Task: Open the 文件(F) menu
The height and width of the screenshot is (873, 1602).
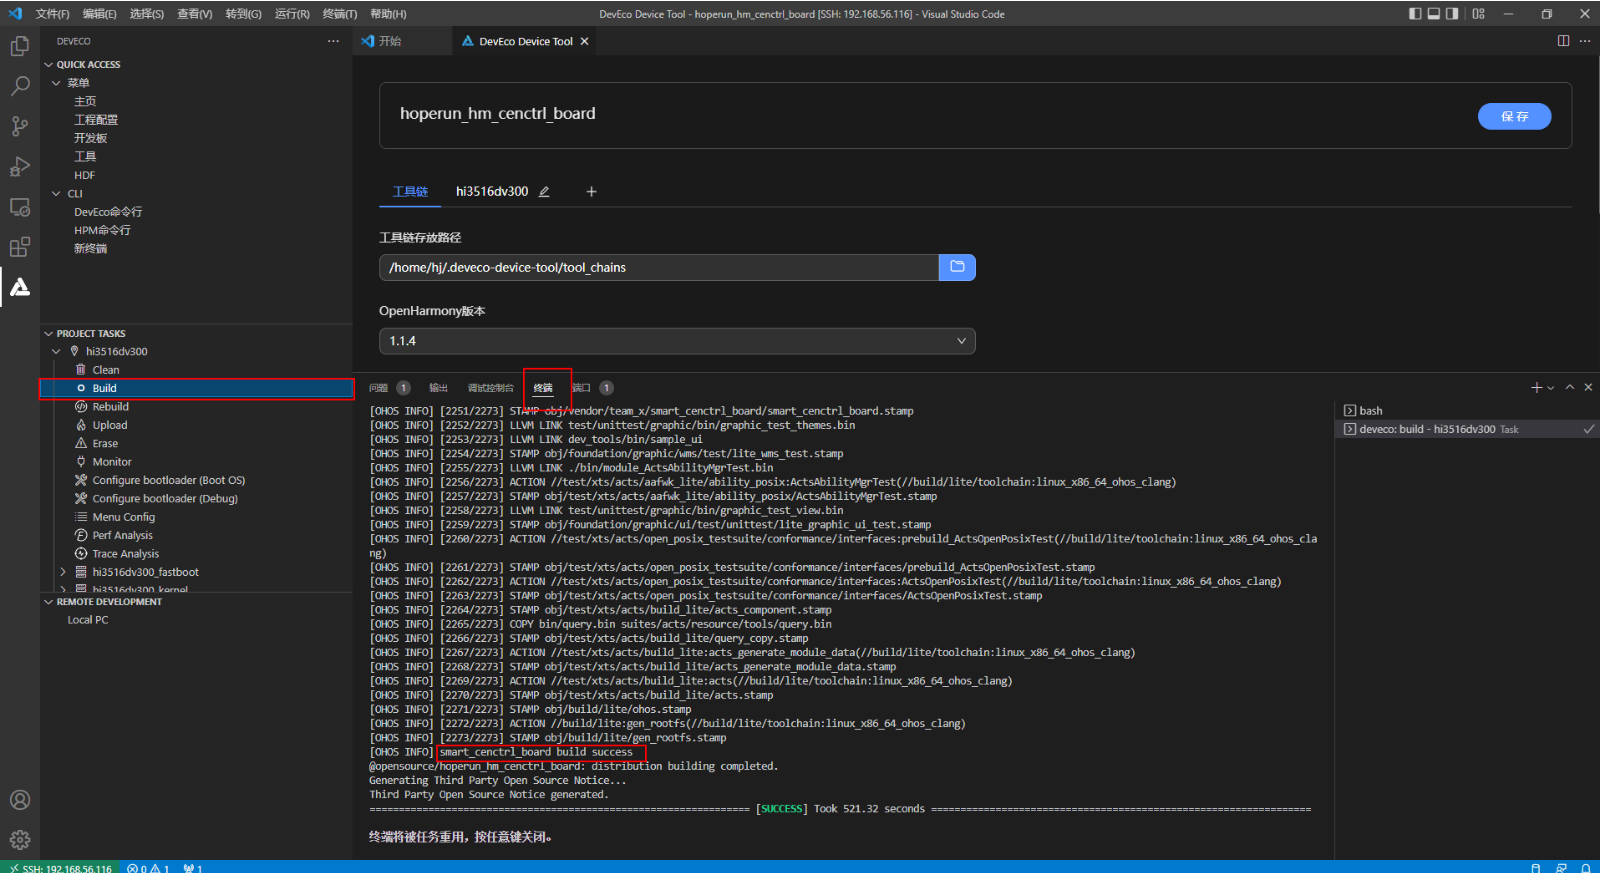Action: [x=53, y=14]
